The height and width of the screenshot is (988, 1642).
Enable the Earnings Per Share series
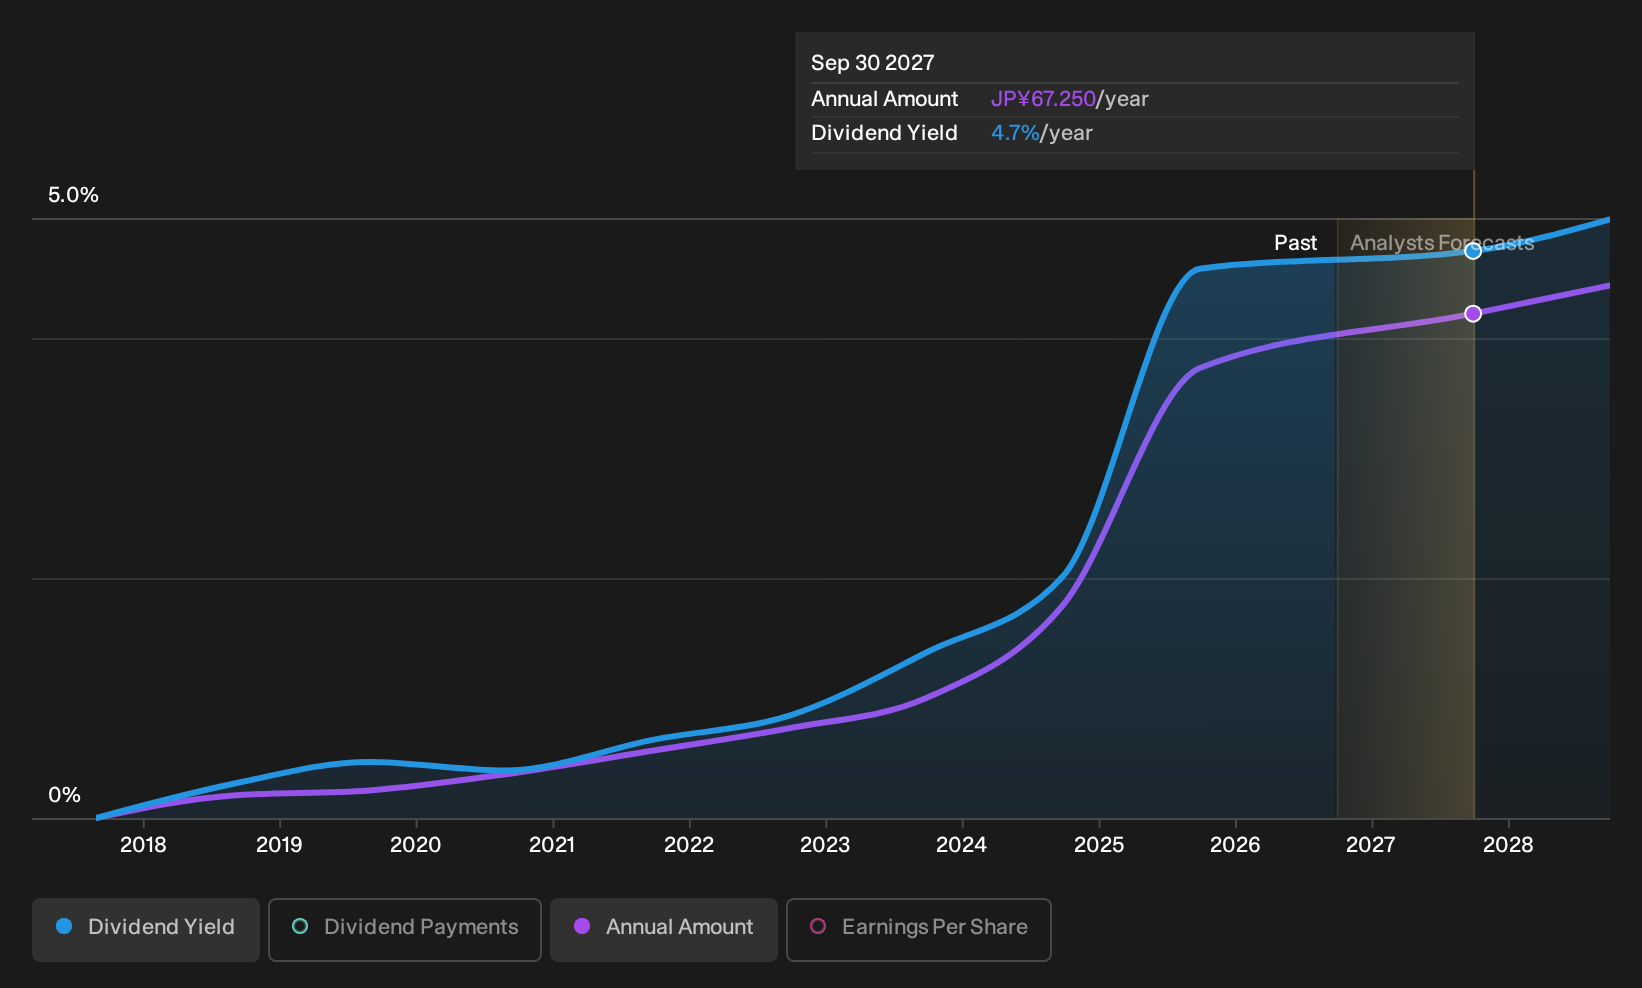[x=919, y=929]
